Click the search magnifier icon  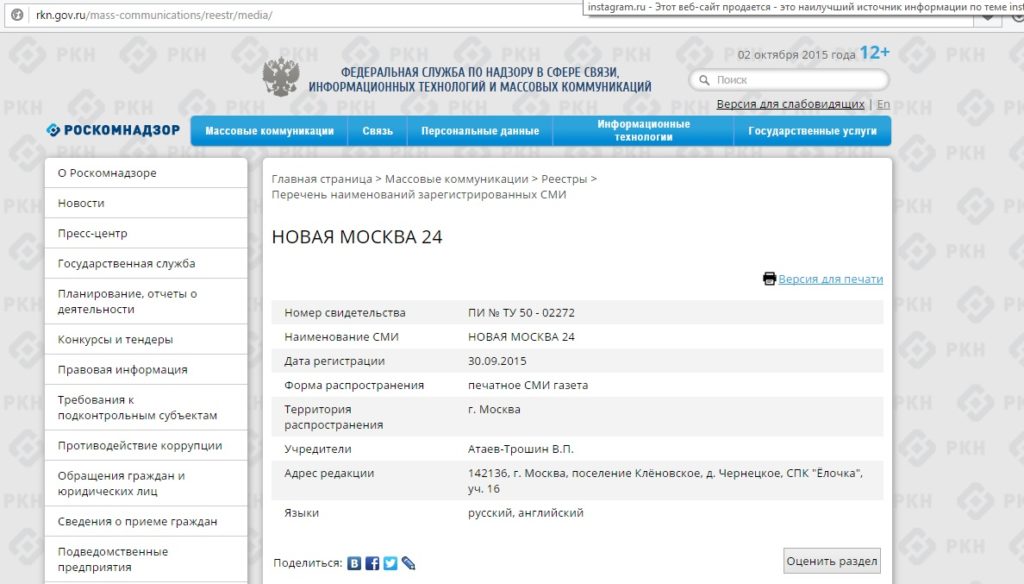coord(704,80)
